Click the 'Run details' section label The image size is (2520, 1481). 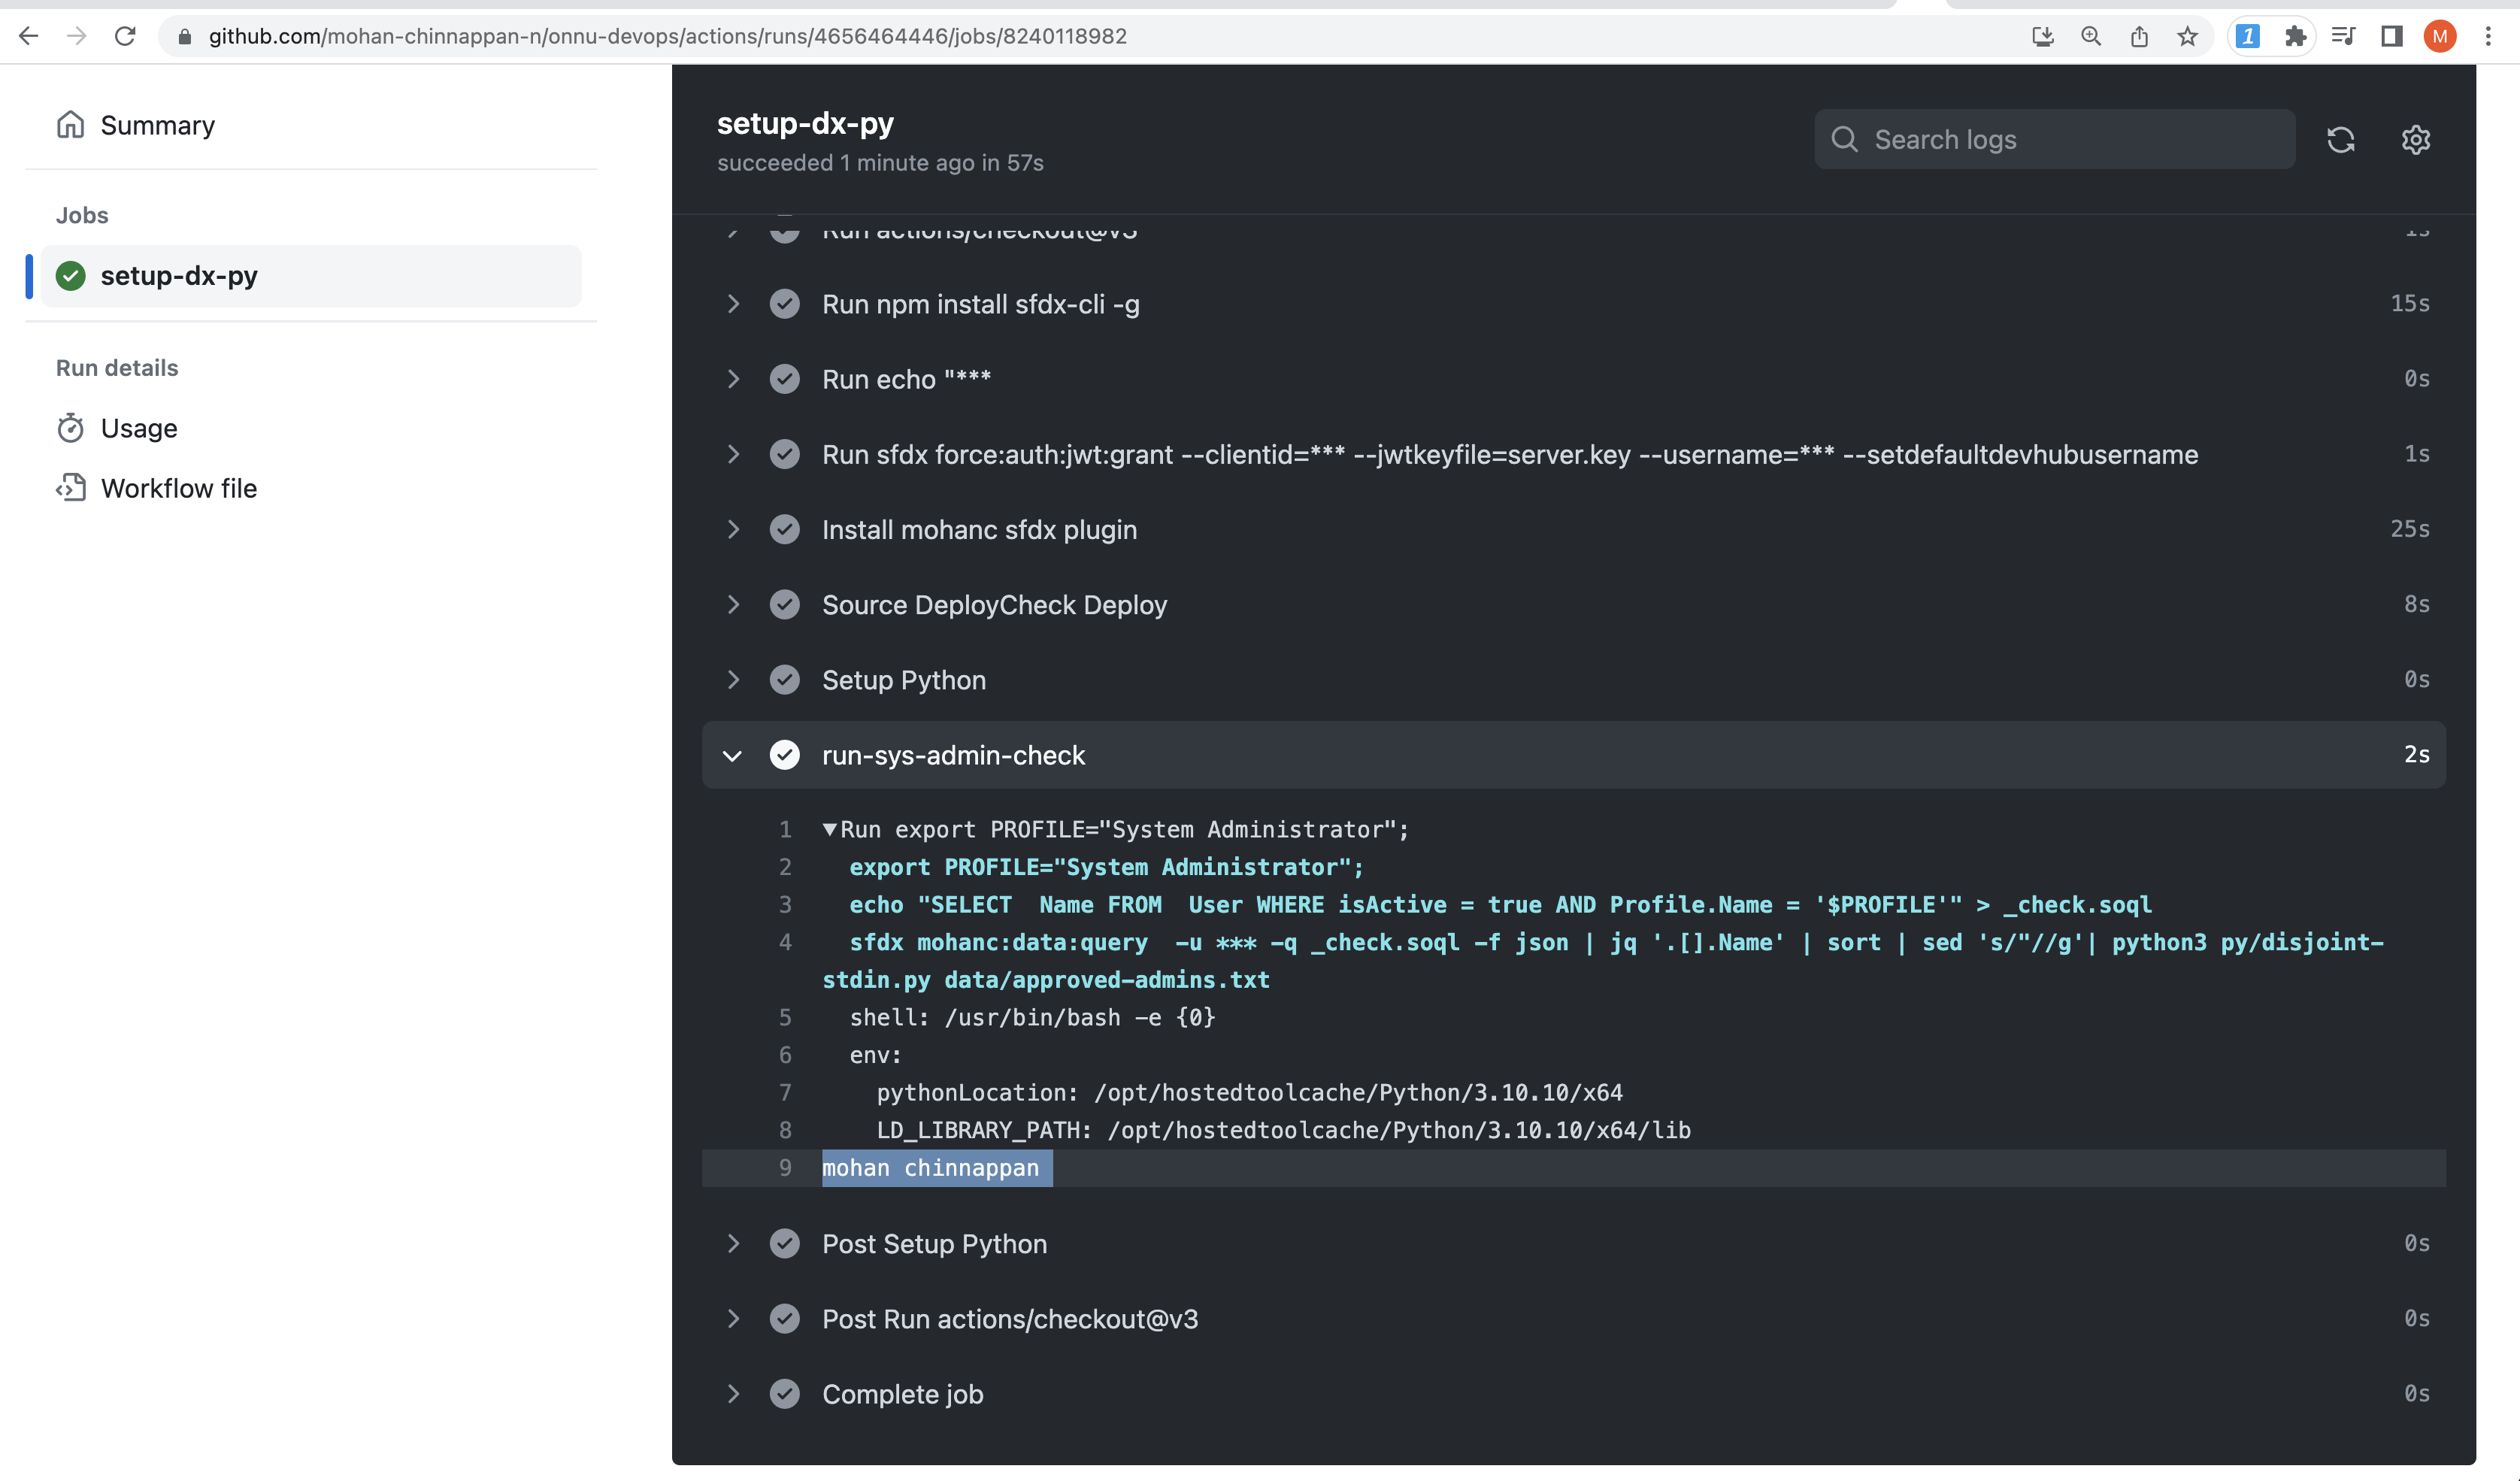(117, 368)
